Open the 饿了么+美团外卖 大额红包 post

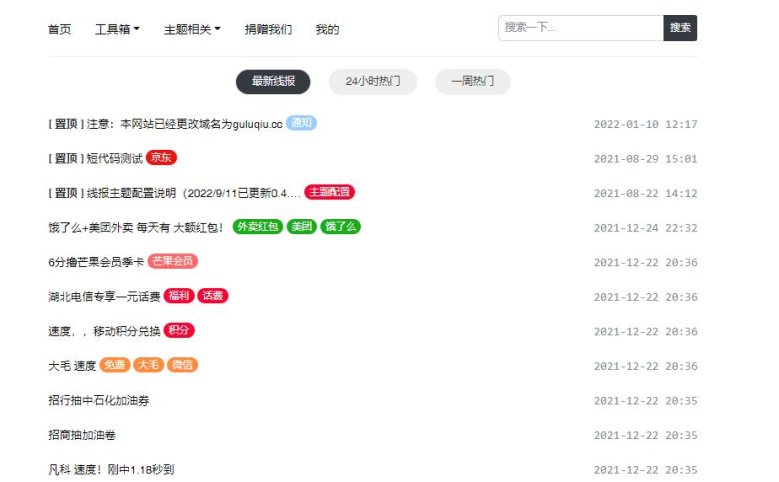[136, 228]
